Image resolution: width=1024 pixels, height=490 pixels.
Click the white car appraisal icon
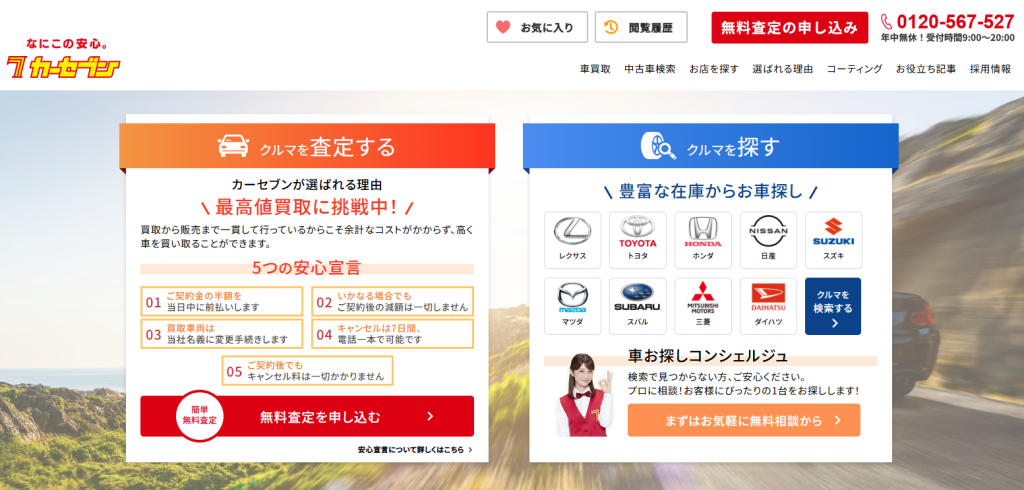coord(233,146)
